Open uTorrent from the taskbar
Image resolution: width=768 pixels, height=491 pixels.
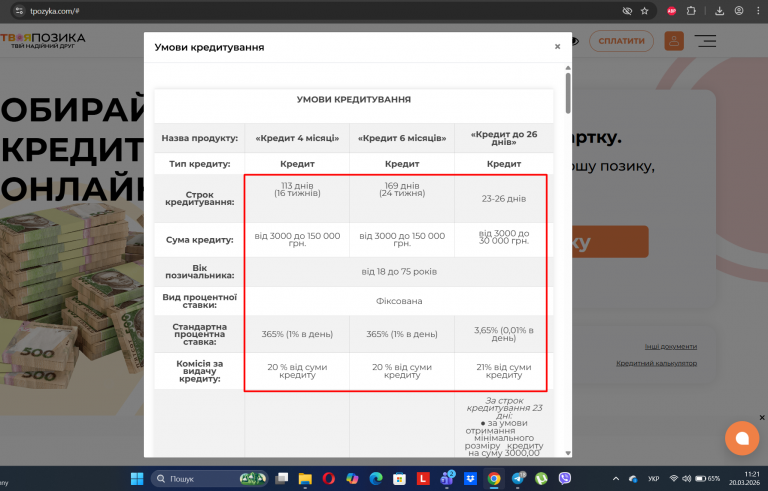tap(541, 478)
